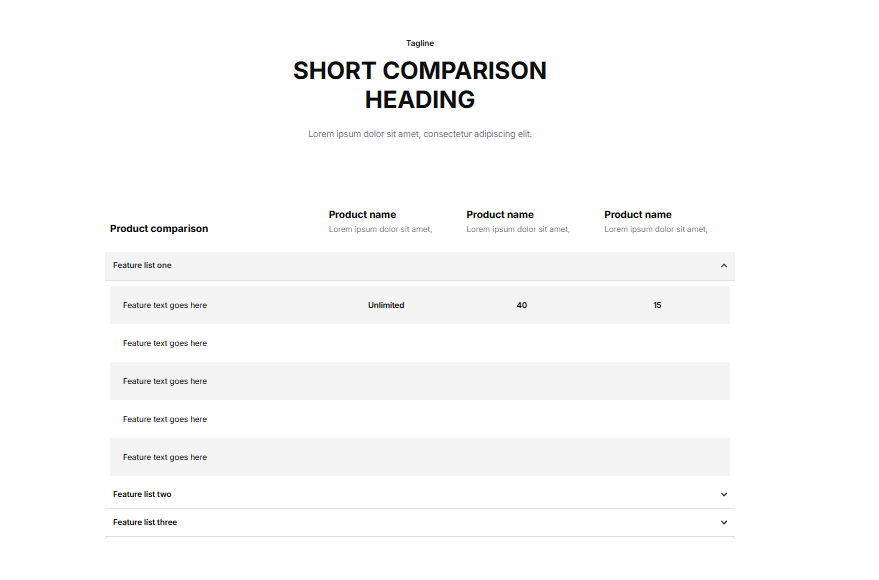Select the middle Product name column header
Viewport: 879px width, 580px height.
[x=500, y=214]
